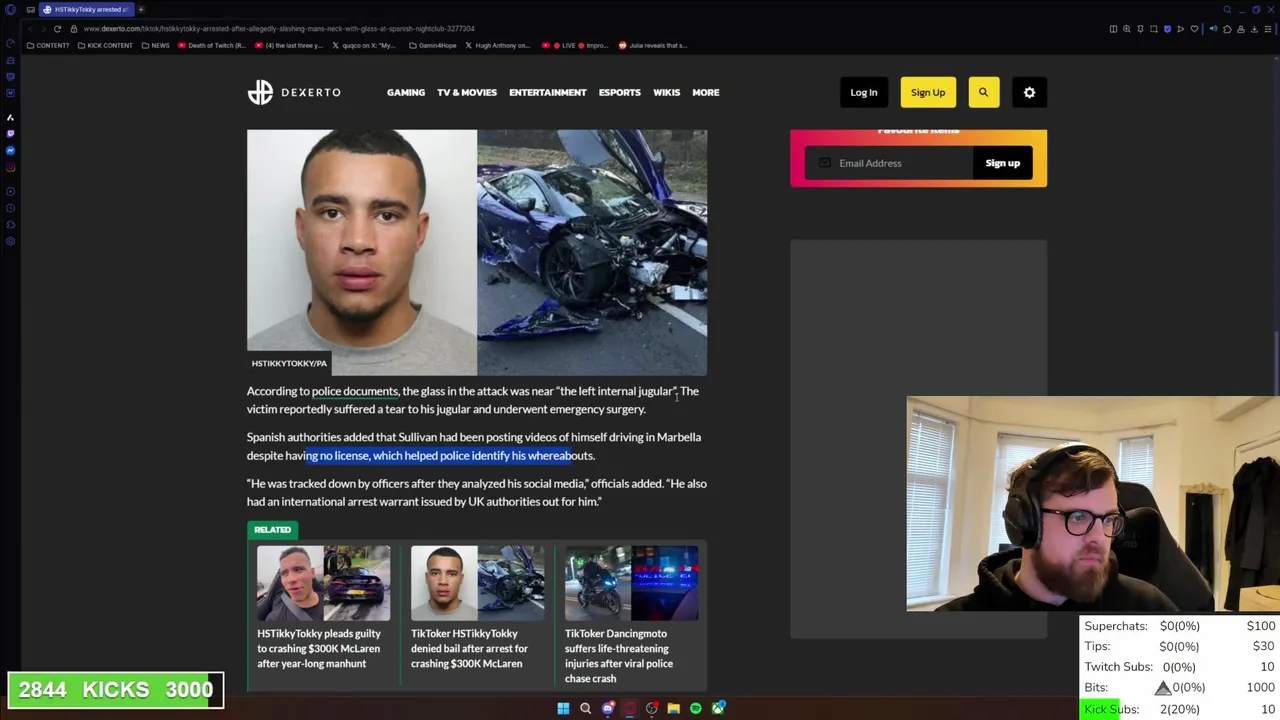This screenshot has width=1280, height=720.
Task: Open Windows taskbar search magnifier
Action: [x=585, y=709]
